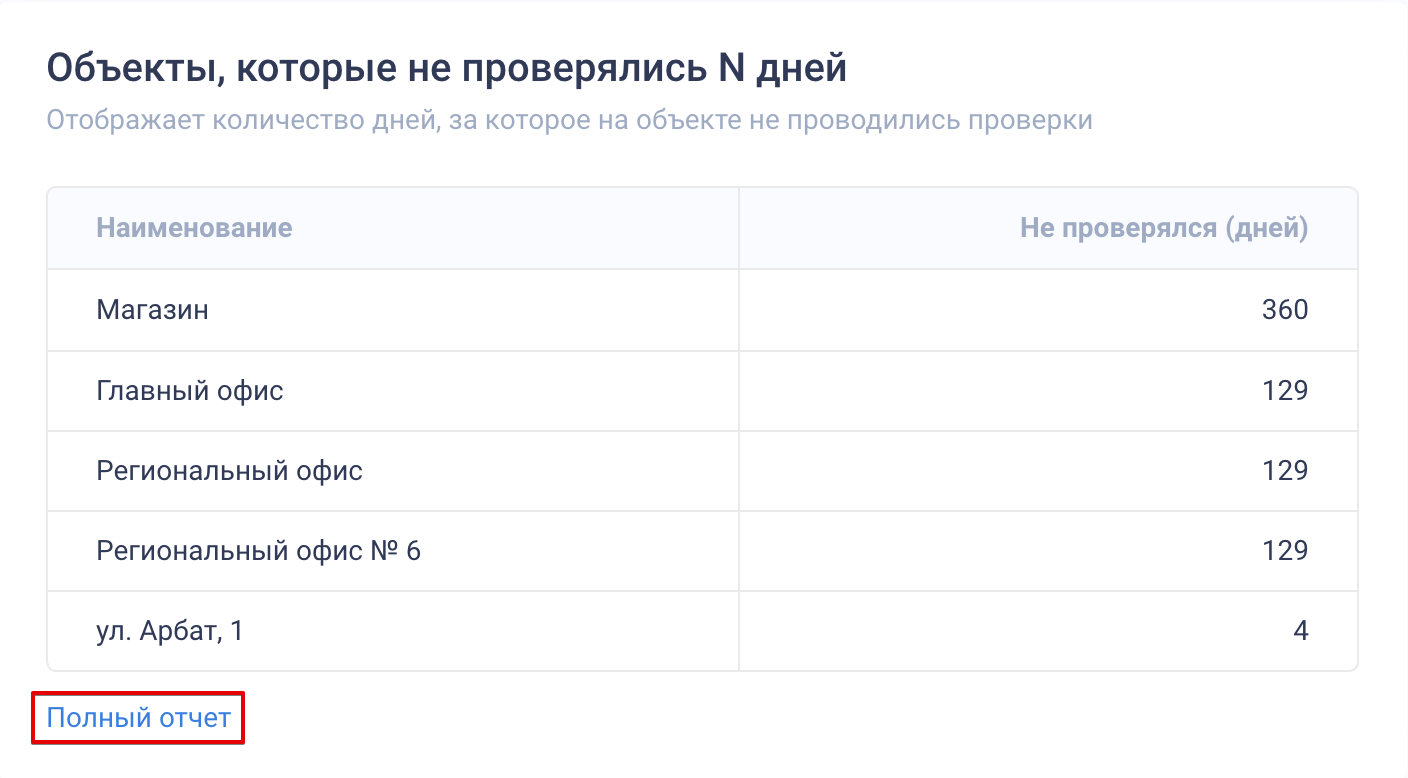Viewport: 1408px width, 778px height.
Task: Select the Региональный офис name cell
Action: [393, 470]
